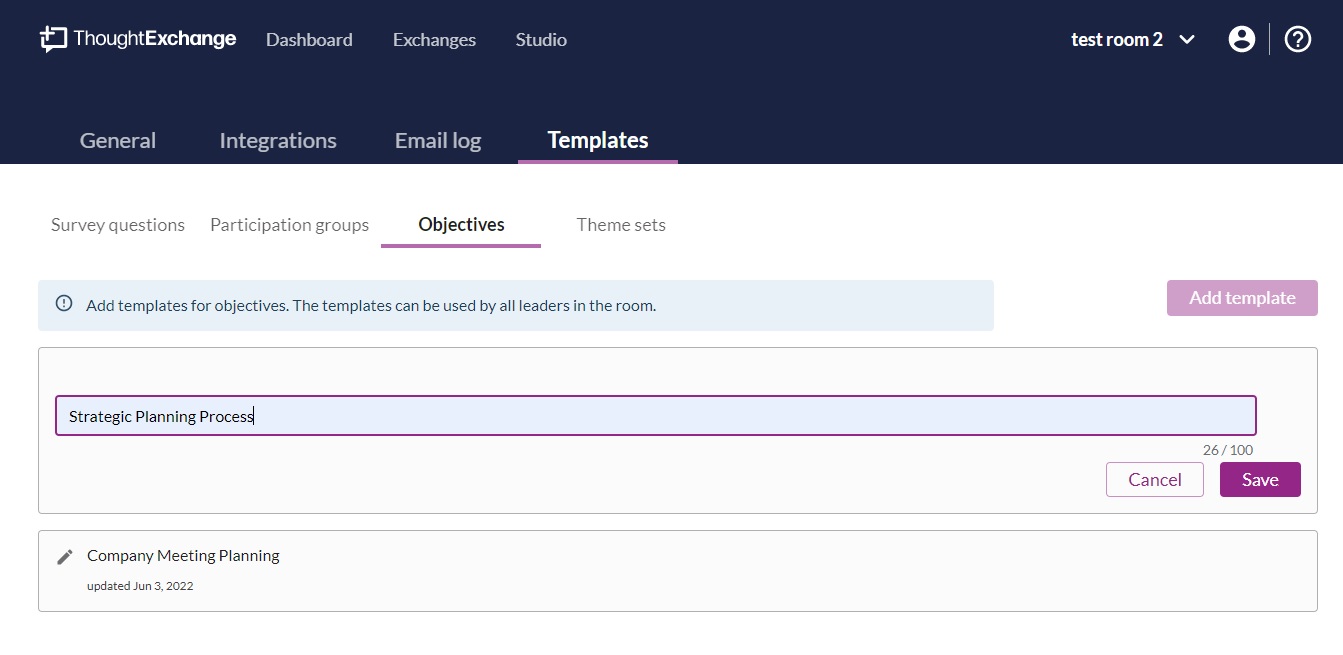The width and height of the screenshot is (1343, 655).
Task: Open Studio in top navigation
Action: click(x=541, y=40)
